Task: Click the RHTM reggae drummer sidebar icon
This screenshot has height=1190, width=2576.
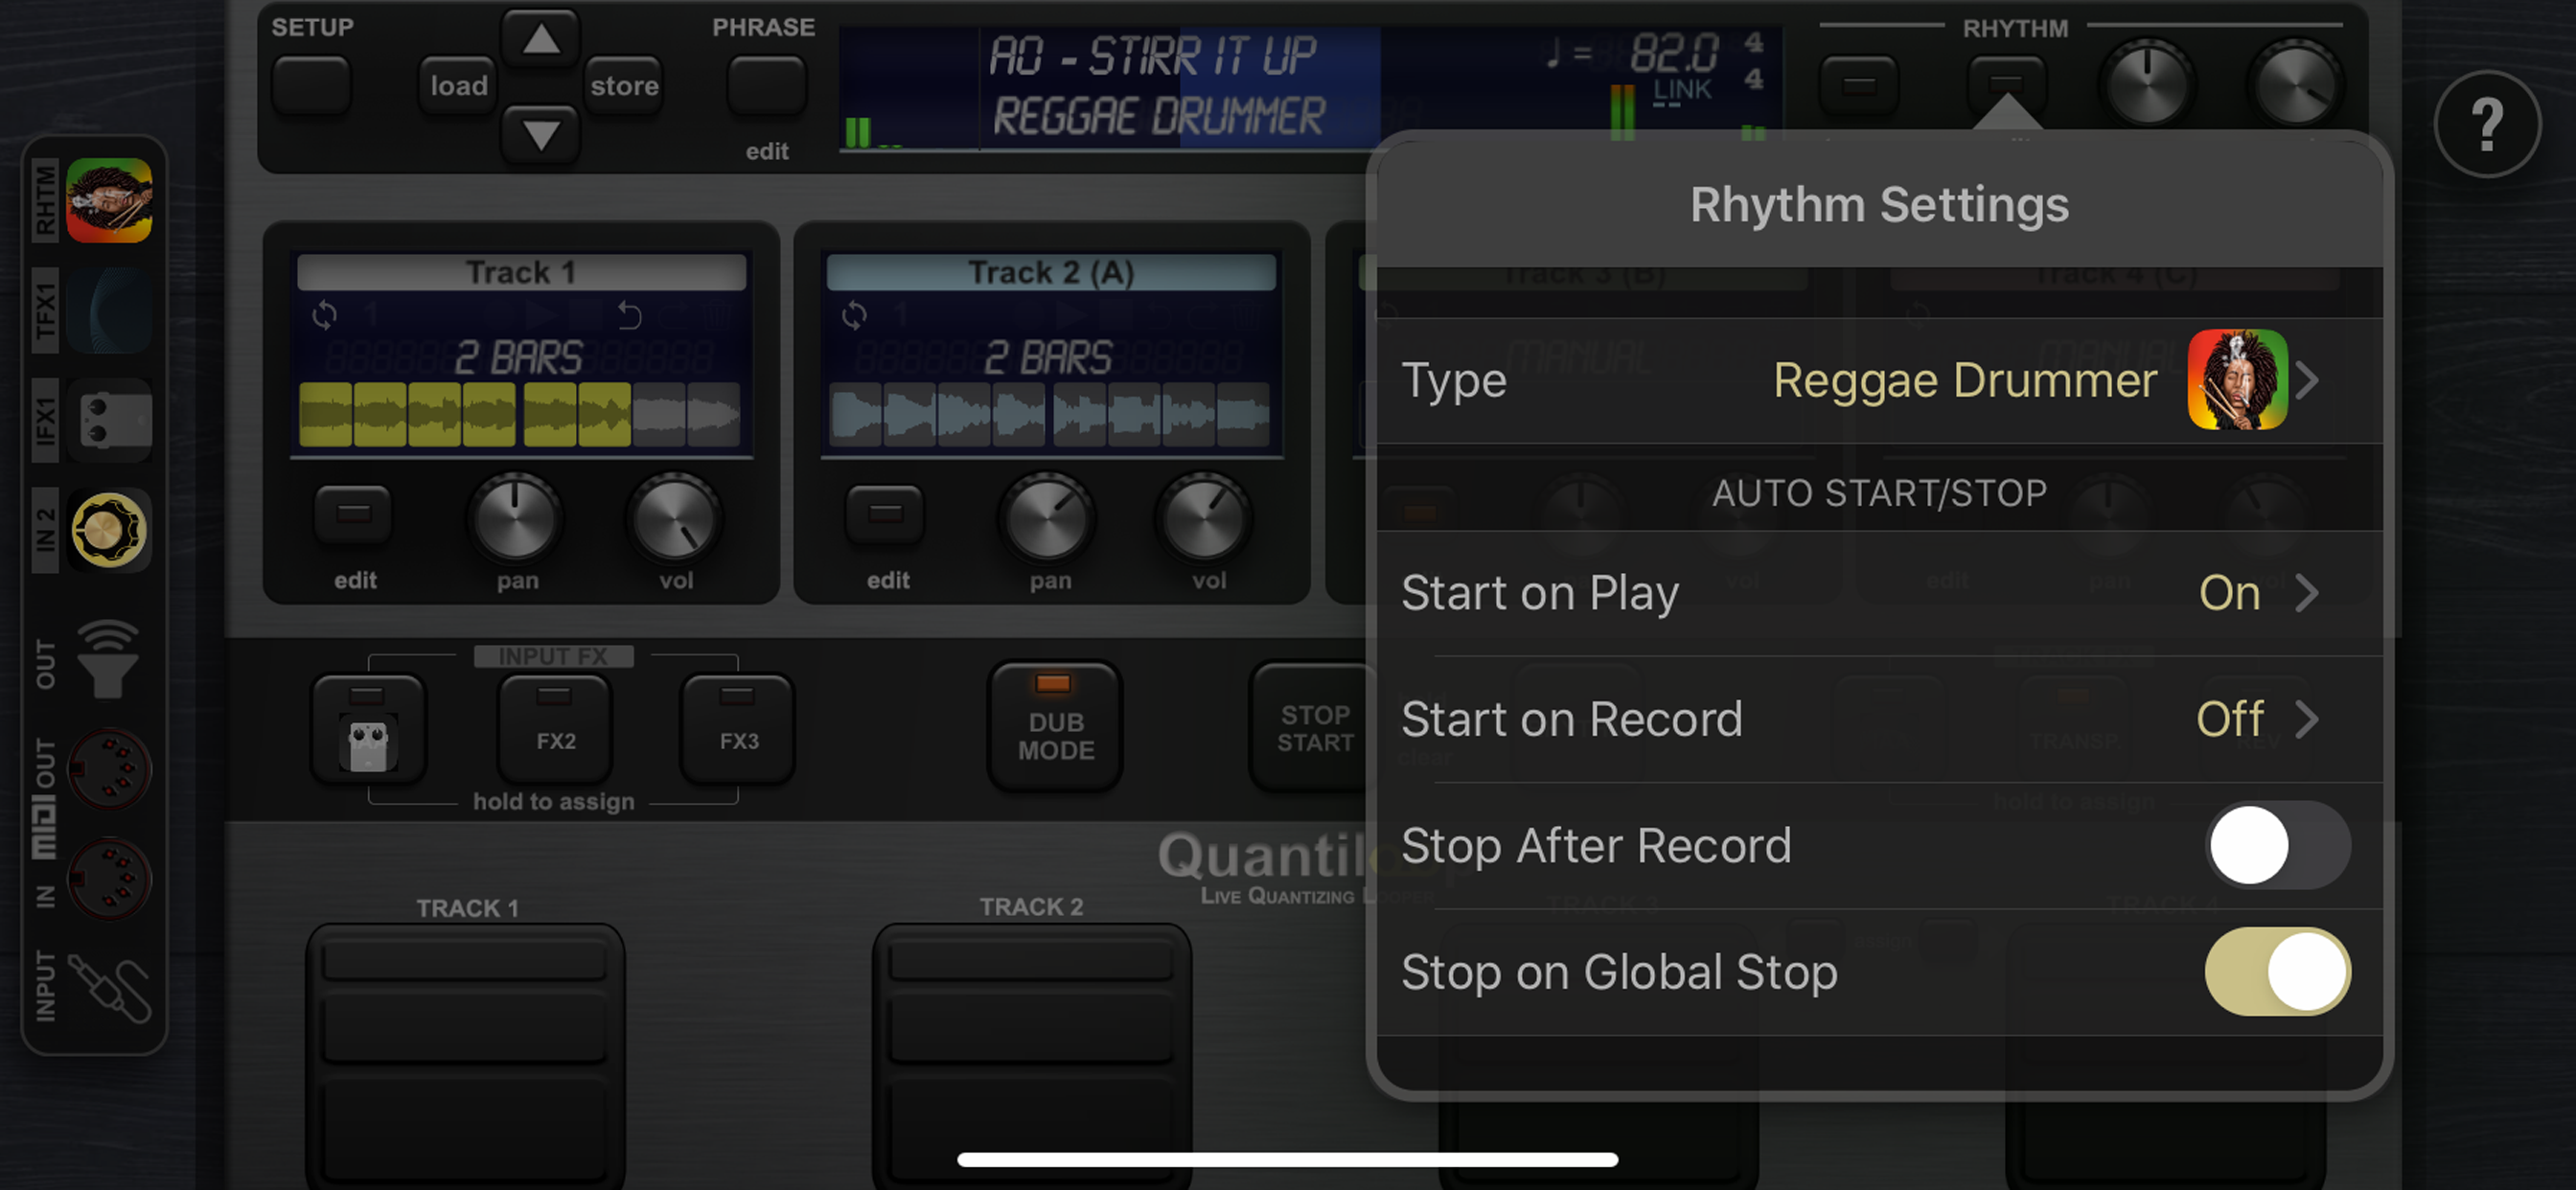Action: 109,200
